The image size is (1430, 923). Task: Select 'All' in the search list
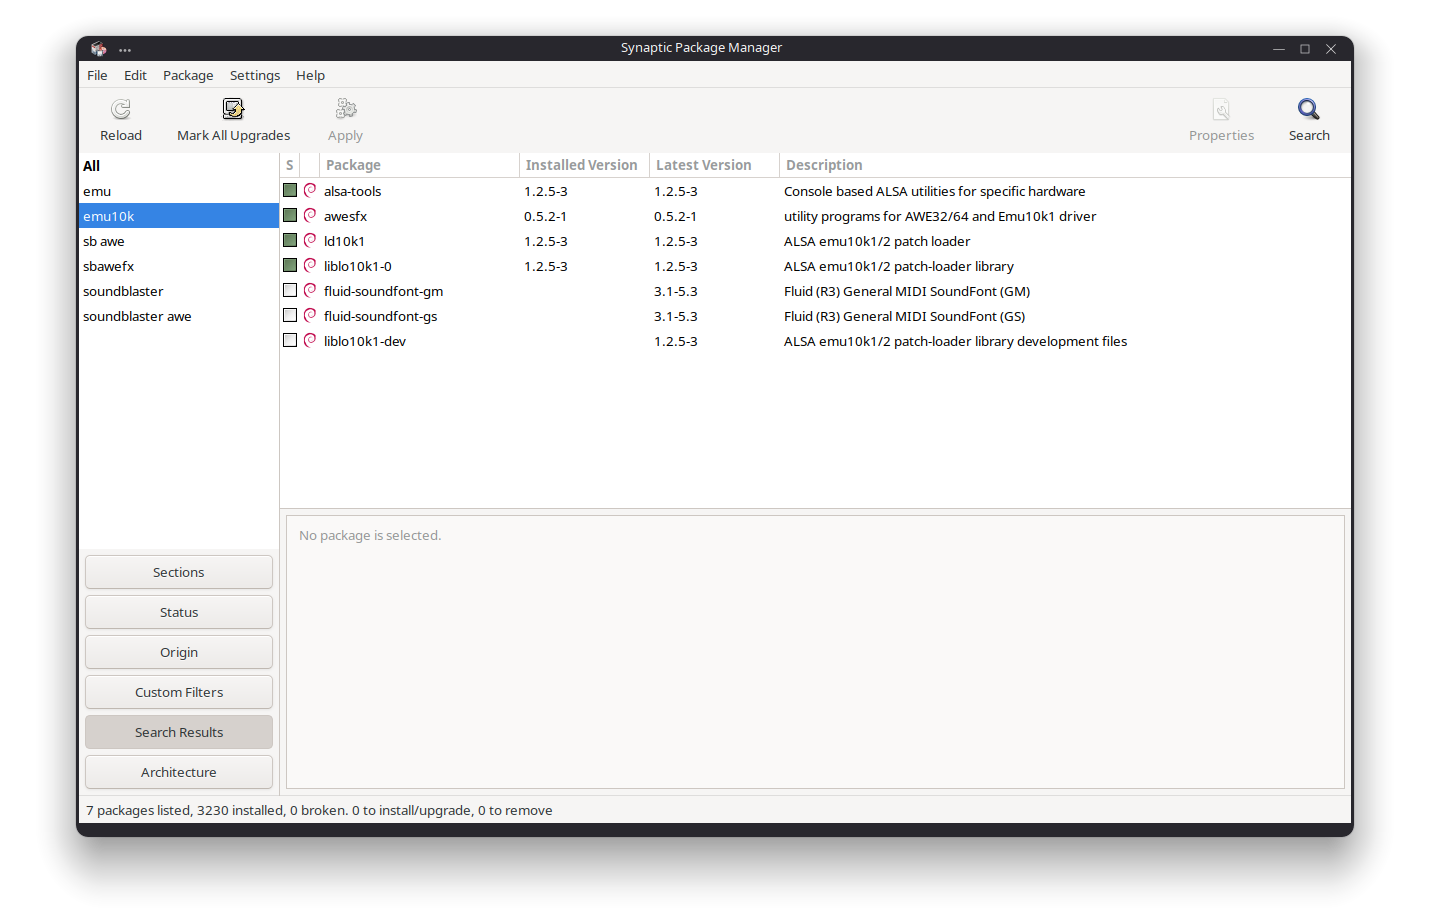179,166
